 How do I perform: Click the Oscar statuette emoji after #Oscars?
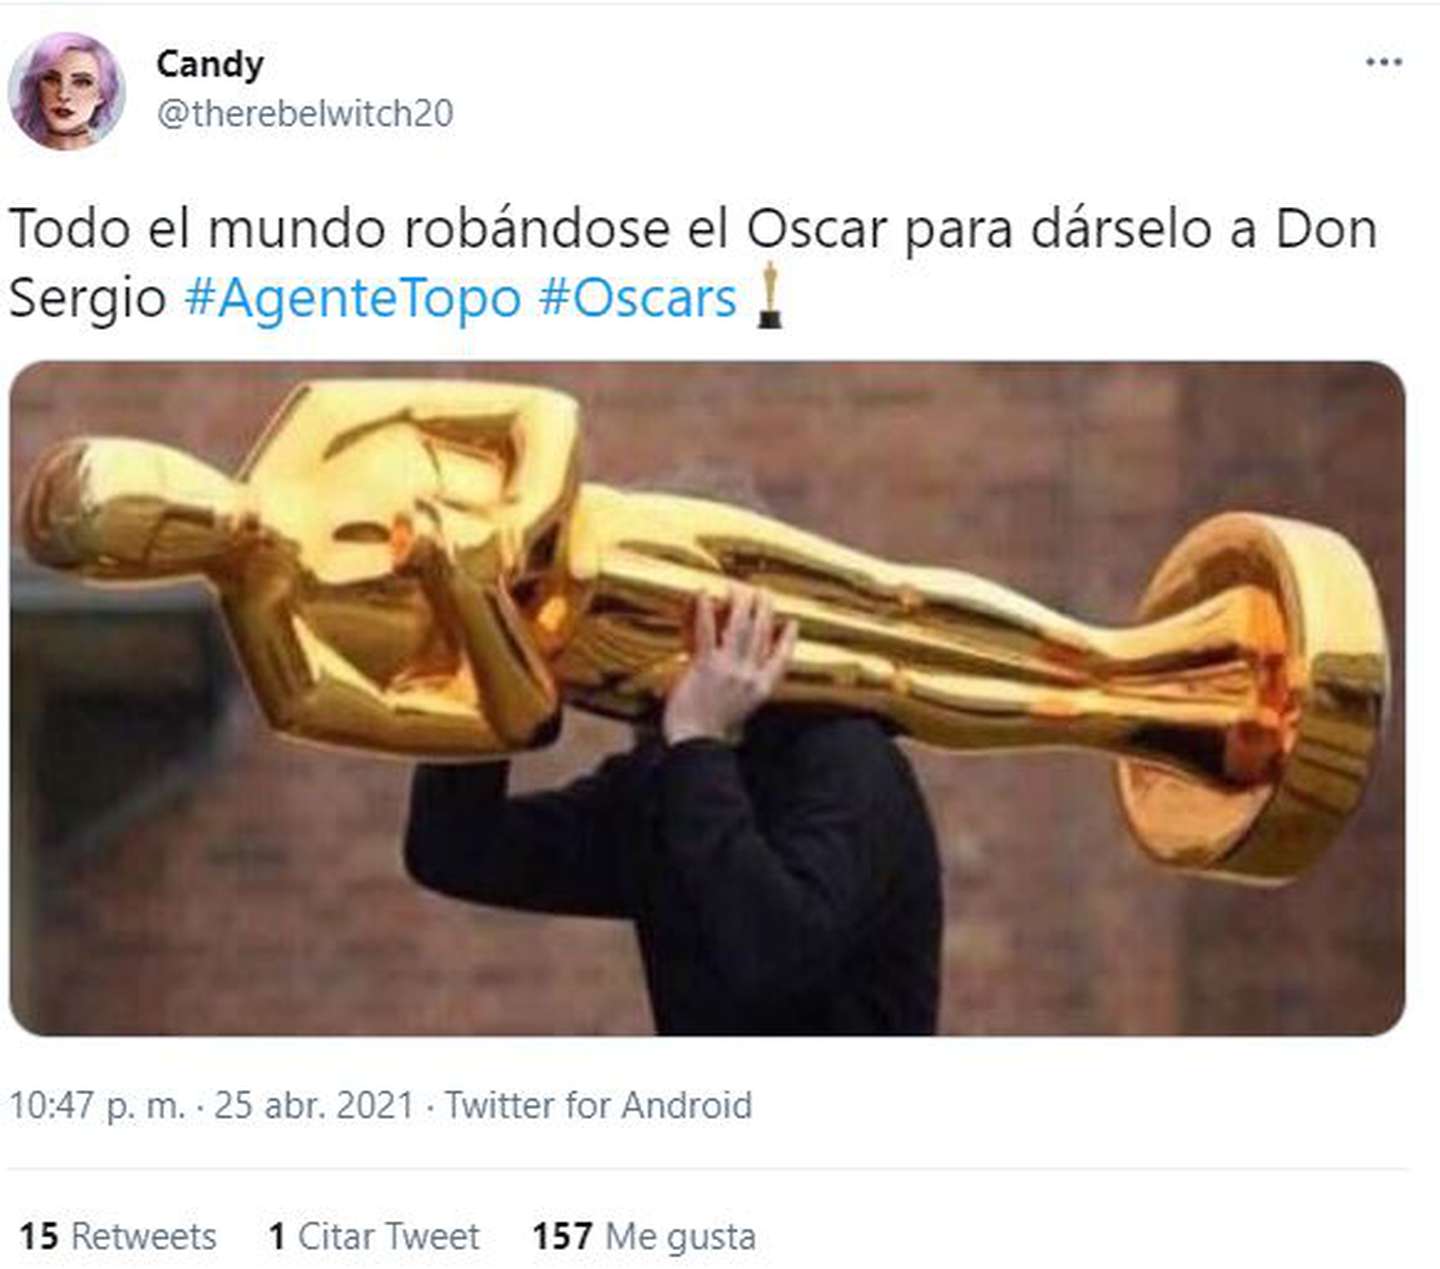[x=769, y=296]
